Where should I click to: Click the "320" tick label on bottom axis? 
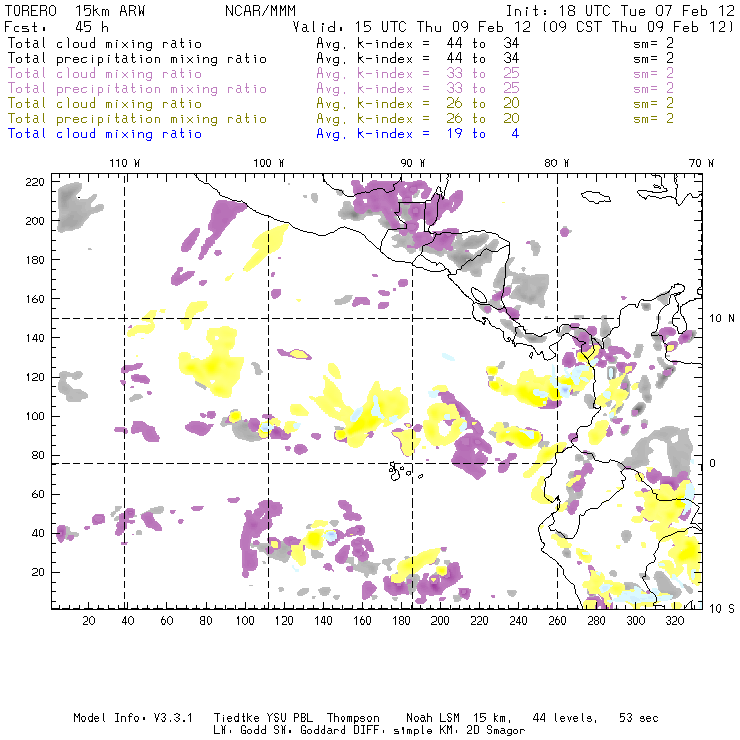click(674, 621)
